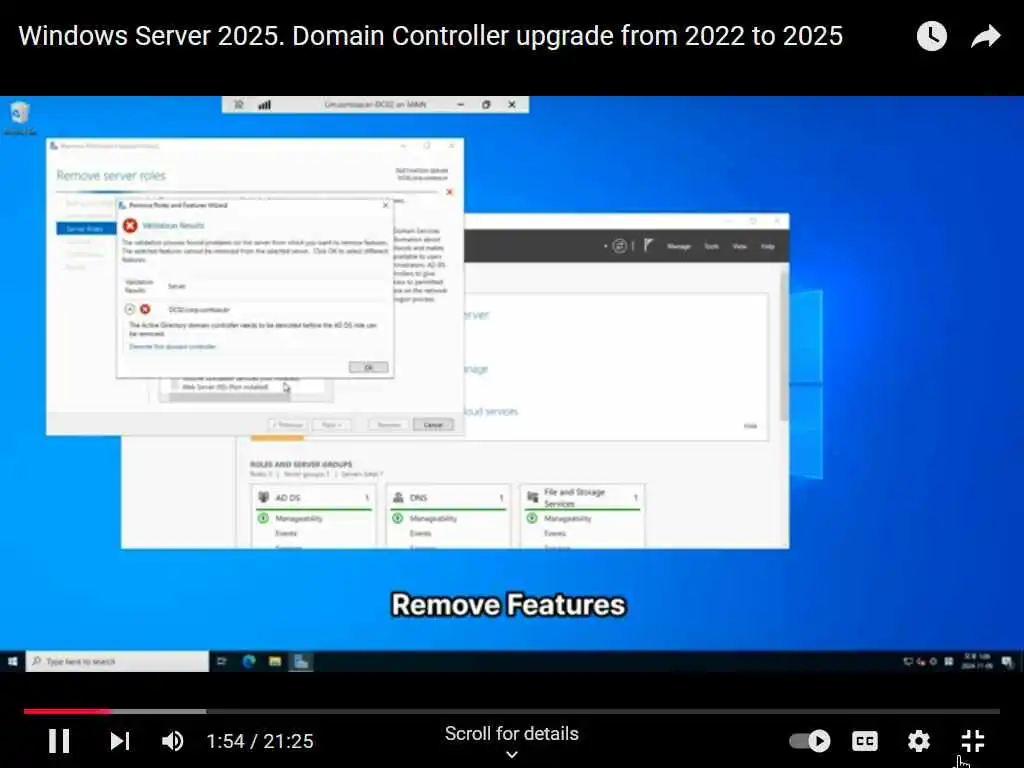Open Server Manager Help menu
1024x768 pixels.
[767, 246]
